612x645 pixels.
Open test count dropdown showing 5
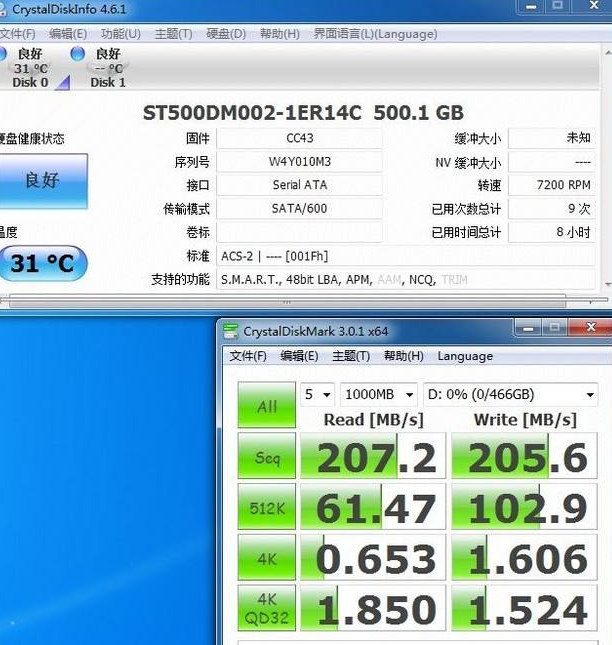(317, 394)
